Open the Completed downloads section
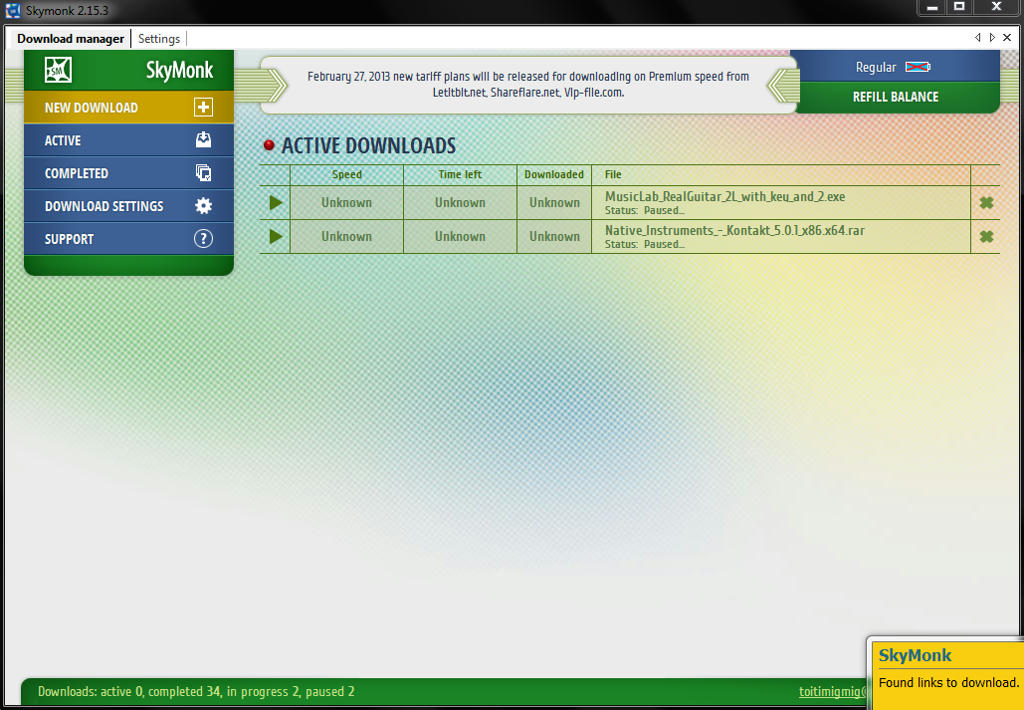1024x710 pixels. pos(129,173)
